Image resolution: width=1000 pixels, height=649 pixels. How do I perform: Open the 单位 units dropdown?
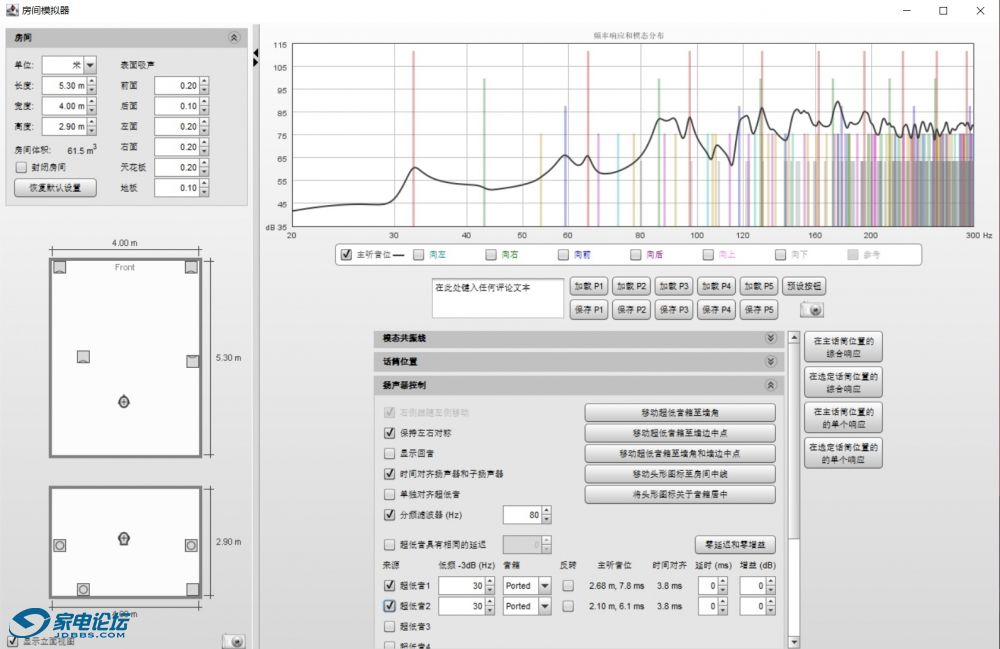click(90, 65)
